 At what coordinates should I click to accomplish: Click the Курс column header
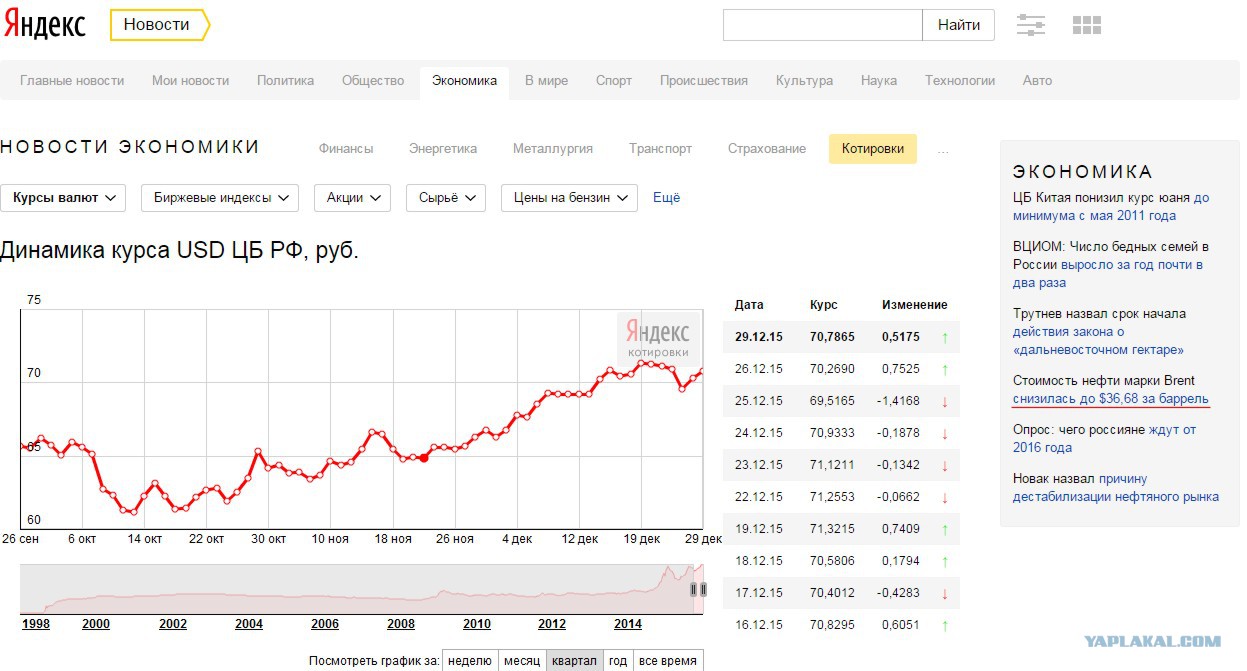click(x=824, y=305)
